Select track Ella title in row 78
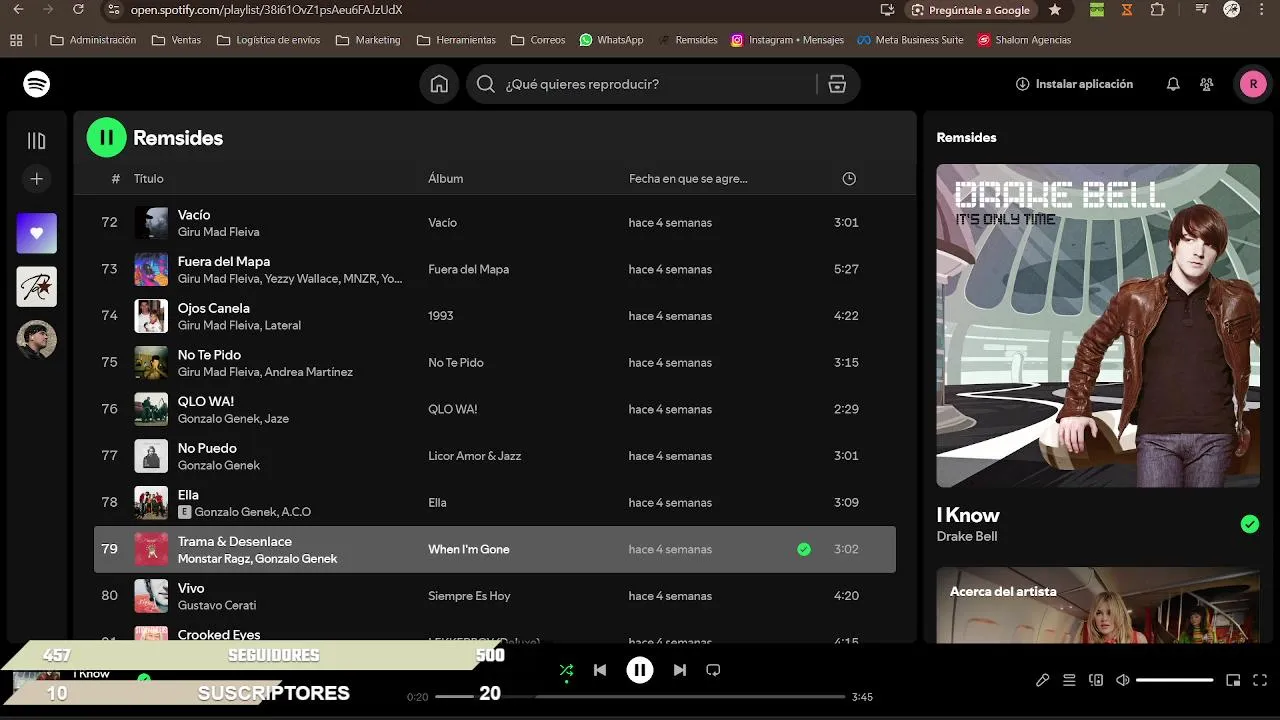The image size is (1280, 720). [188, 495]
